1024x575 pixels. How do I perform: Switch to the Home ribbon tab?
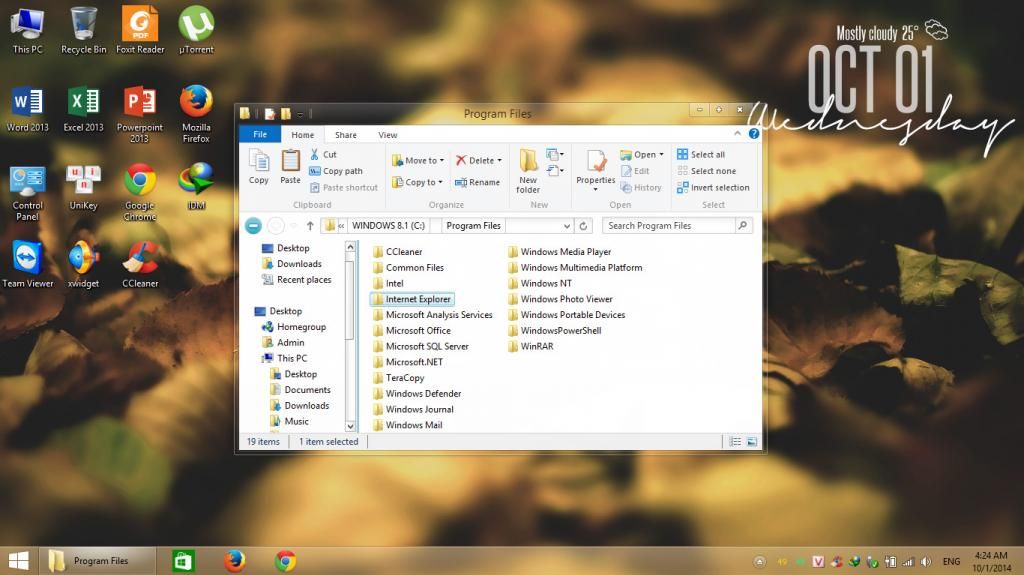[302, 135]
